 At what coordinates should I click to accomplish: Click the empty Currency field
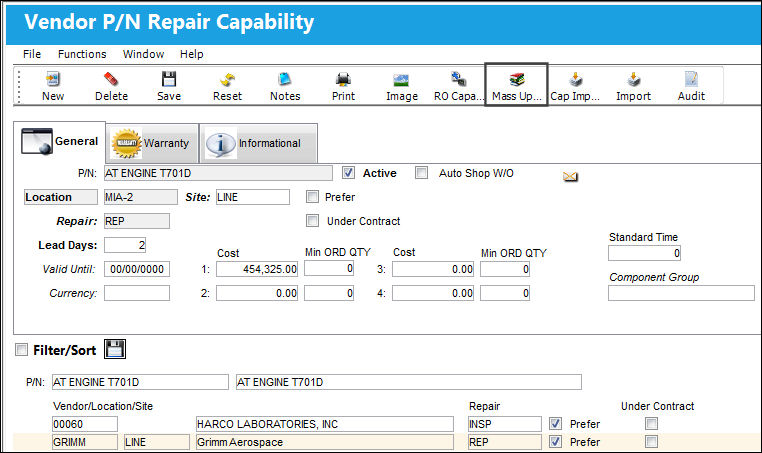tap(137, 293)
